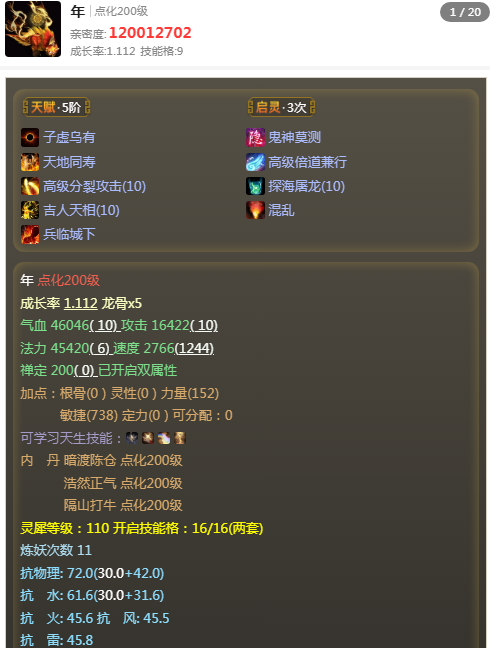Viewport: 490px width, 648px height.
Task: Click the 混乱 skill icon
Action: [x=255, y=210]
